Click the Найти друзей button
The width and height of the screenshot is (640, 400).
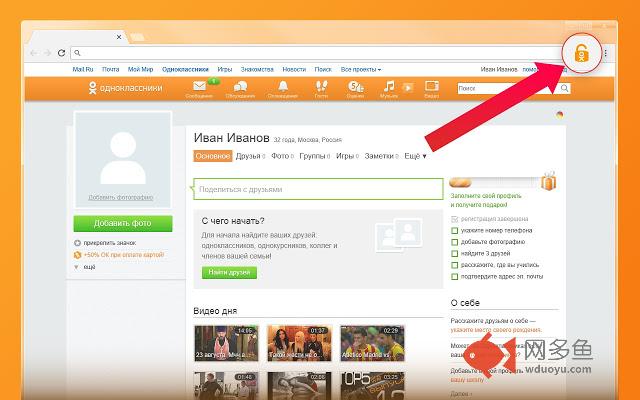tap(229, 272)
